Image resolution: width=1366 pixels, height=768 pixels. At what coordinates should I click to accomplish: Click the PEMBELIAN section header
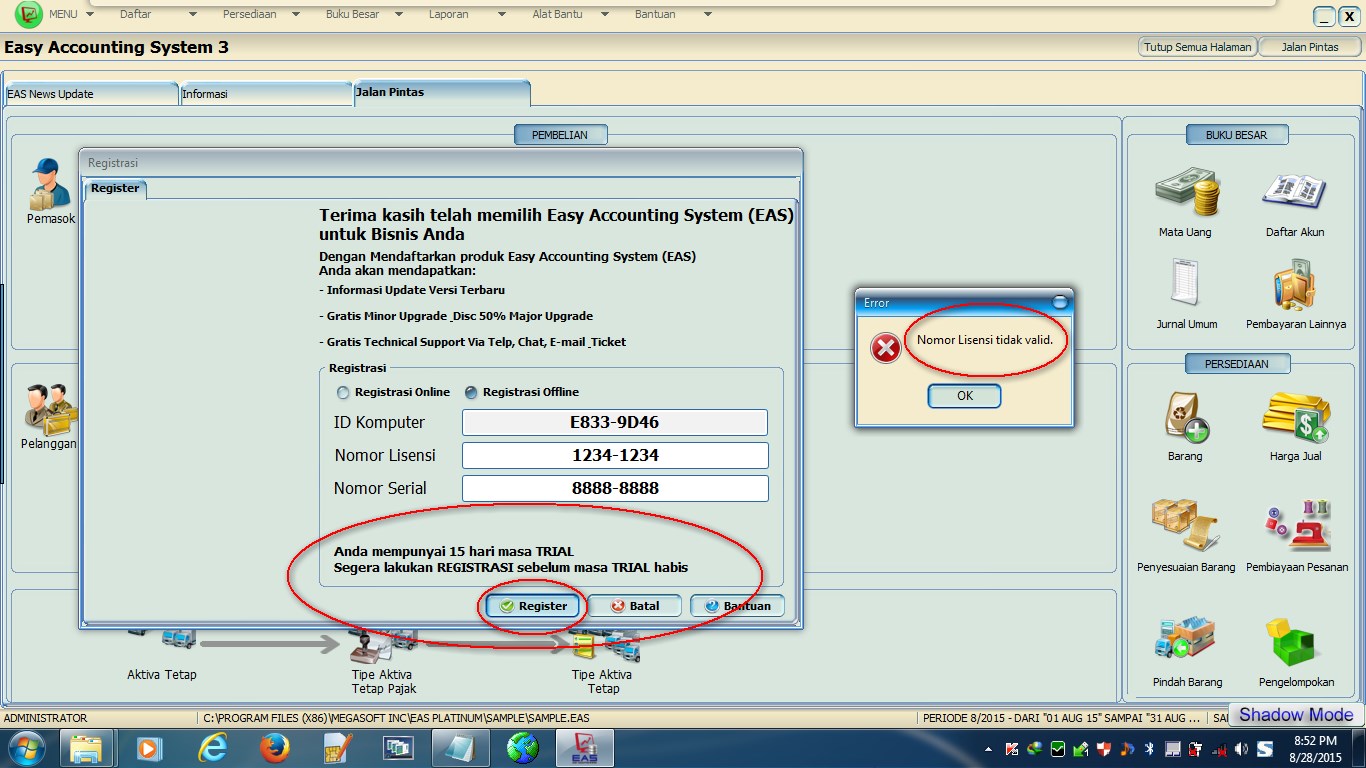click(x=560, y=135)
